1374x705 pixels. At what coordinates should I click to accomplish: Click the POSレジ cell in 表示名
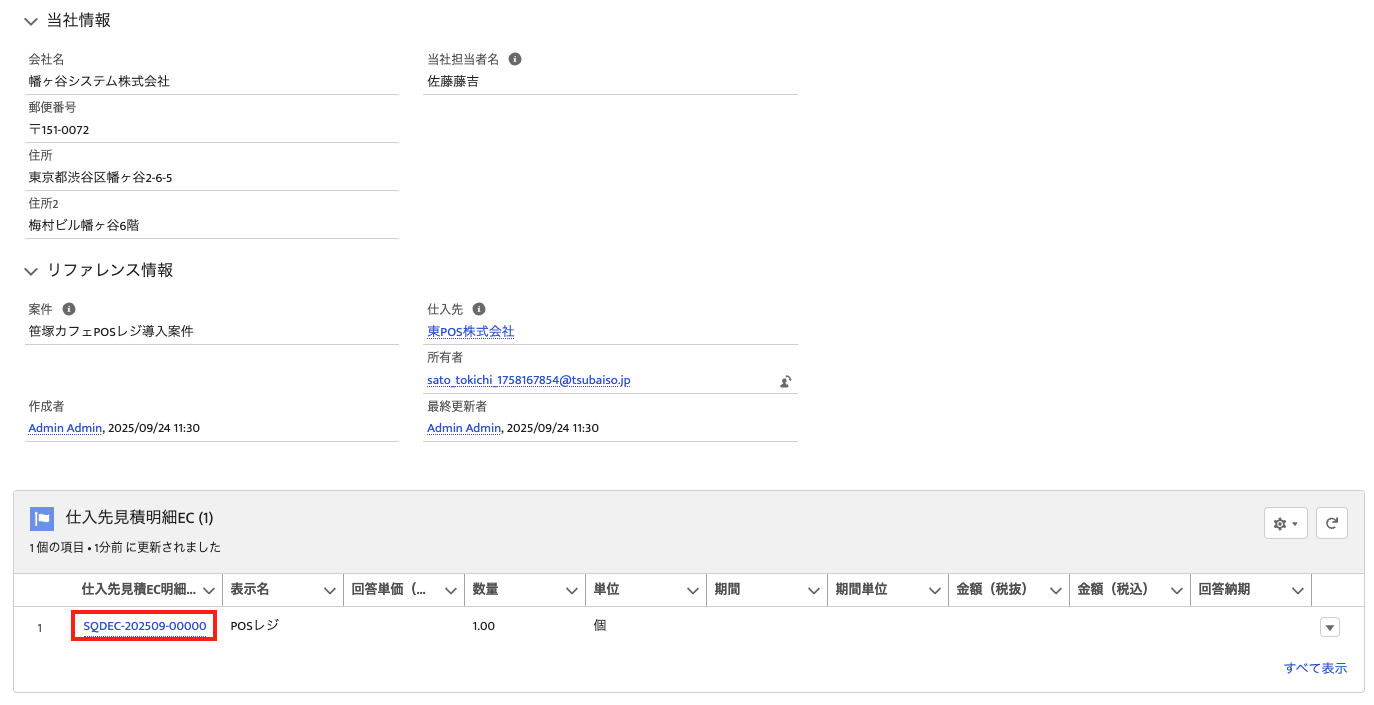(255, 626)
